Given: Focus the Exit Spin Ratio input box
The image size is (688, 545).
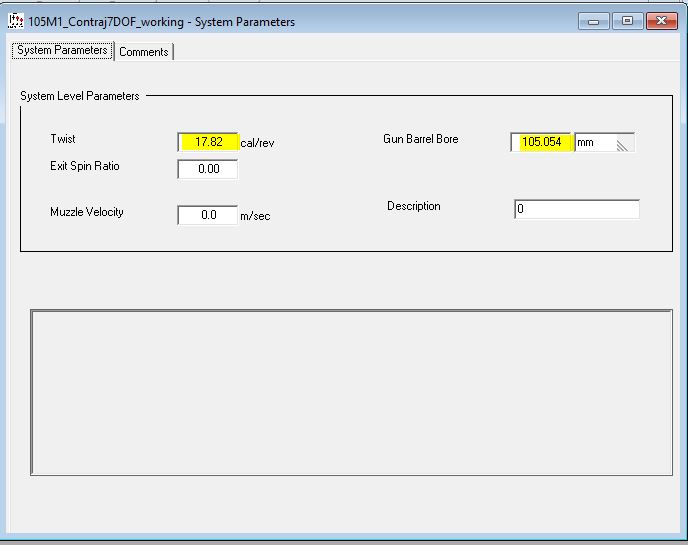Looking at the screenshot, I should [208, 169].
